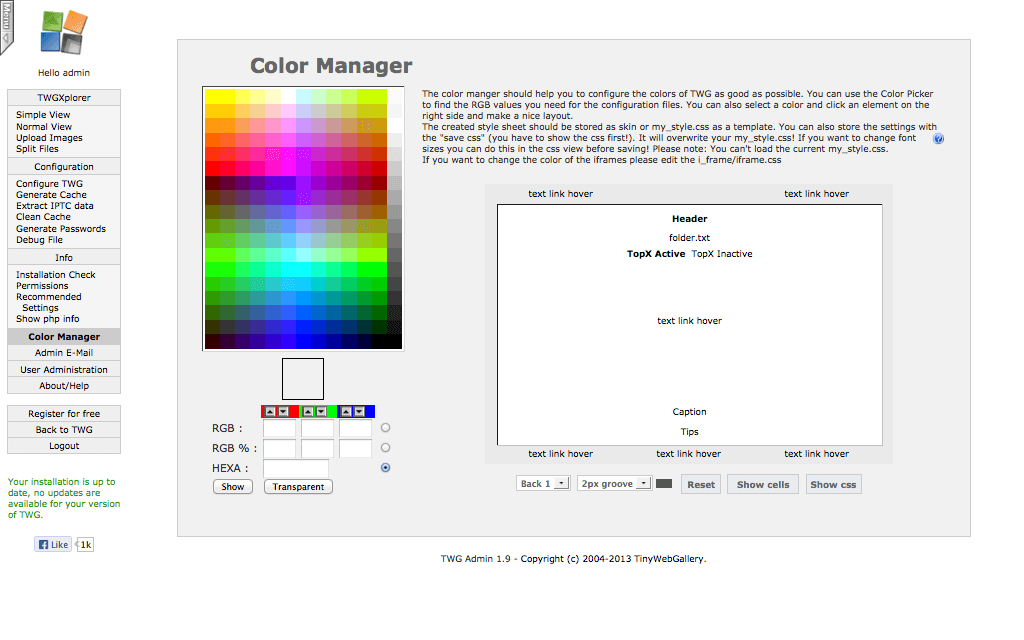
Task: Decrease the blue value with down arrow
Action: point(358,411)
